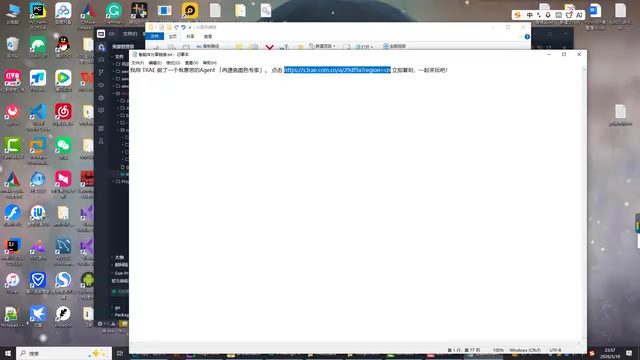Select the Tencent PC Manager shield icon

38,280
